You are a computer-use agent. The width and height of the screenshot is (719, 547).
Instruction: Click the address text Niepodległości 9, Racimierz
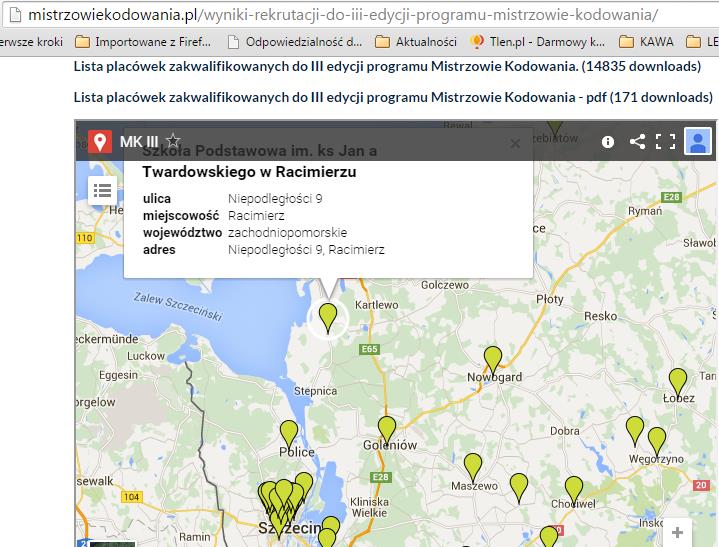coord(306,250)
